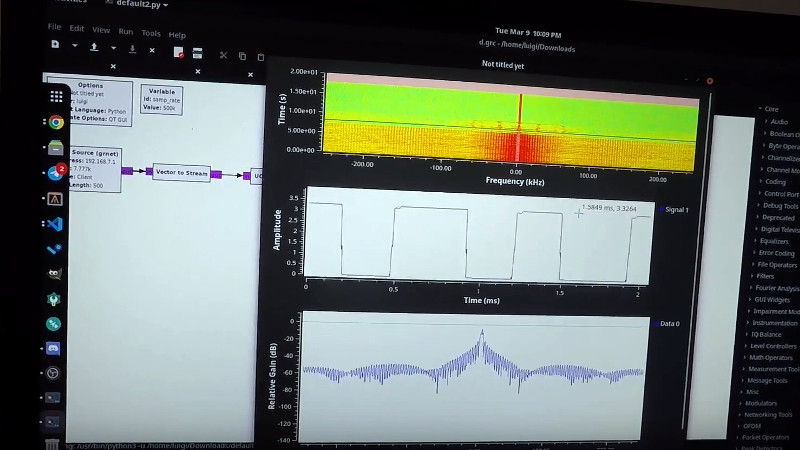The width and height of the screenshot is (800, 450).
Task: Launch Visual Studio Code from dock
Action: (55, 224)
